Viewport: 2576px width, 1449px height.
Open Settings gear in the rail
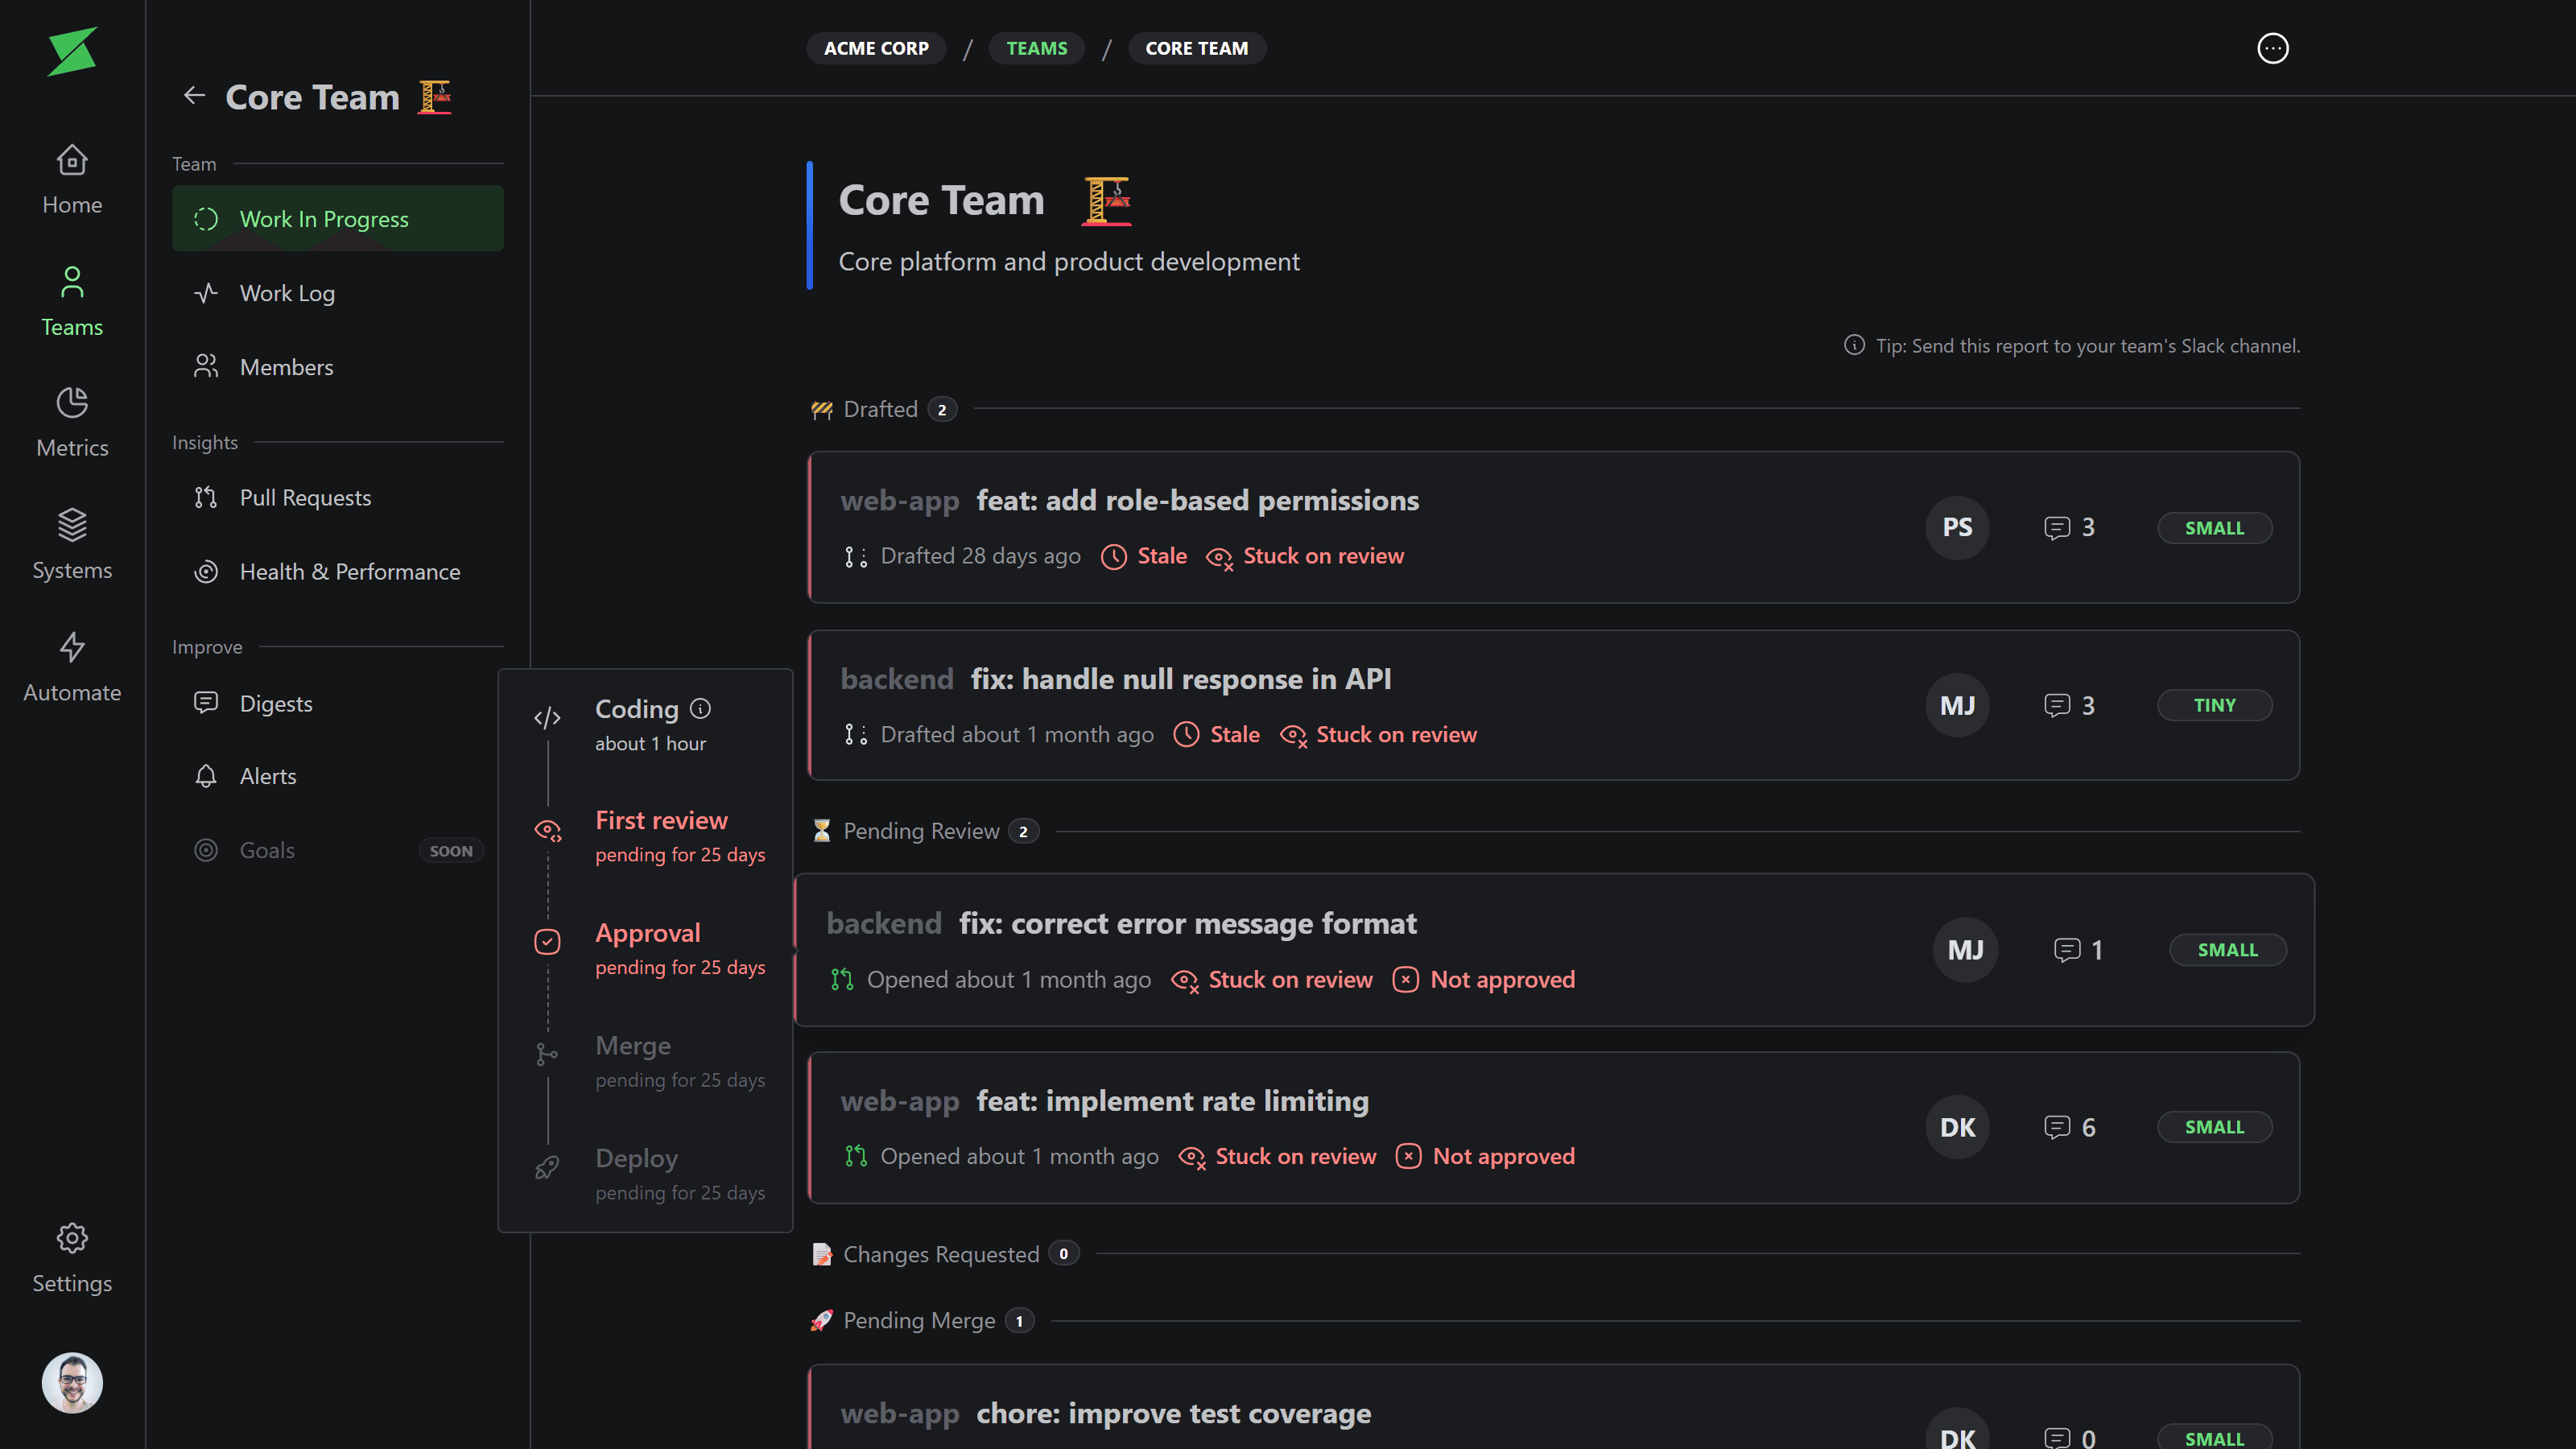coord(72,1257)
